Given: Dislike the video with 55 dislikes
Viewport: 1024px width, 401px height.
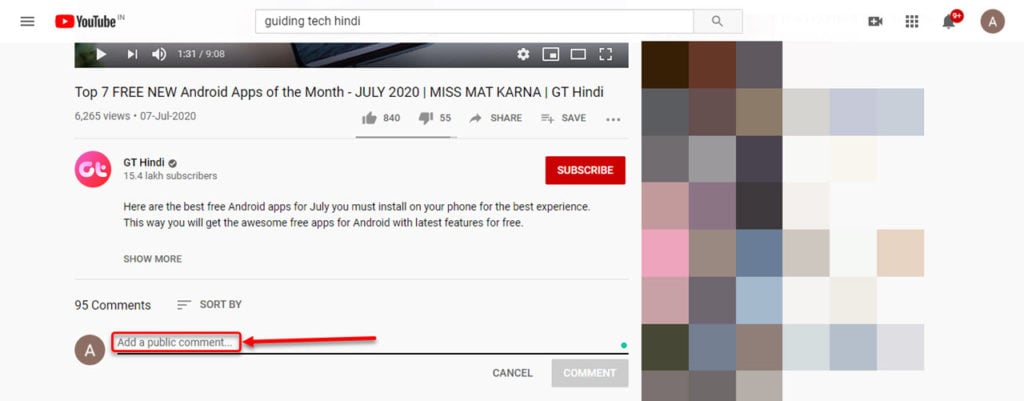Looking at the screenshot, I should click(435, 118).
